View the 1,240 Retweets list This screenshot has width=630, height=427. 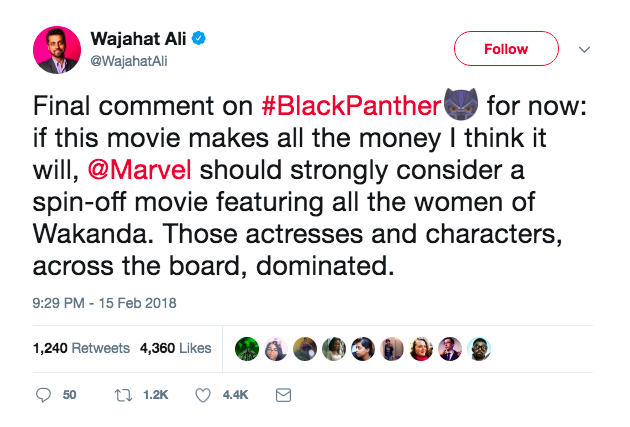click(x=81, y=348)
